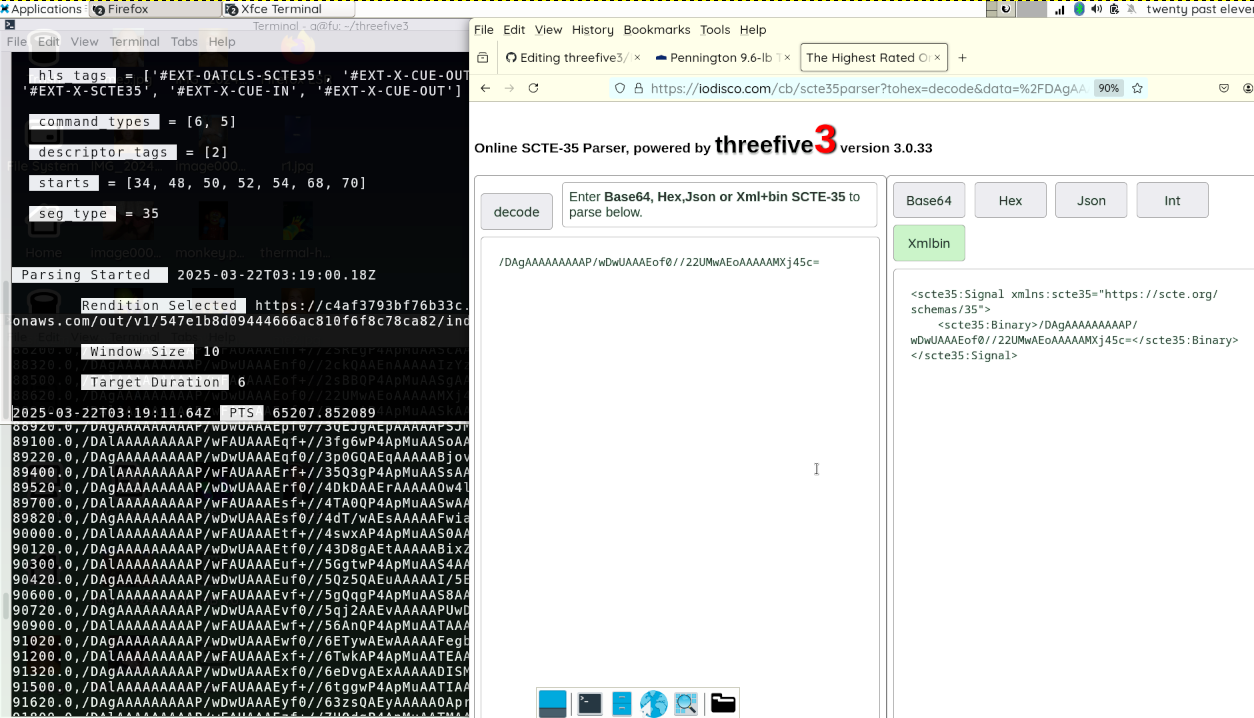Reset the 90% zoom level badge

(1108, 88)
